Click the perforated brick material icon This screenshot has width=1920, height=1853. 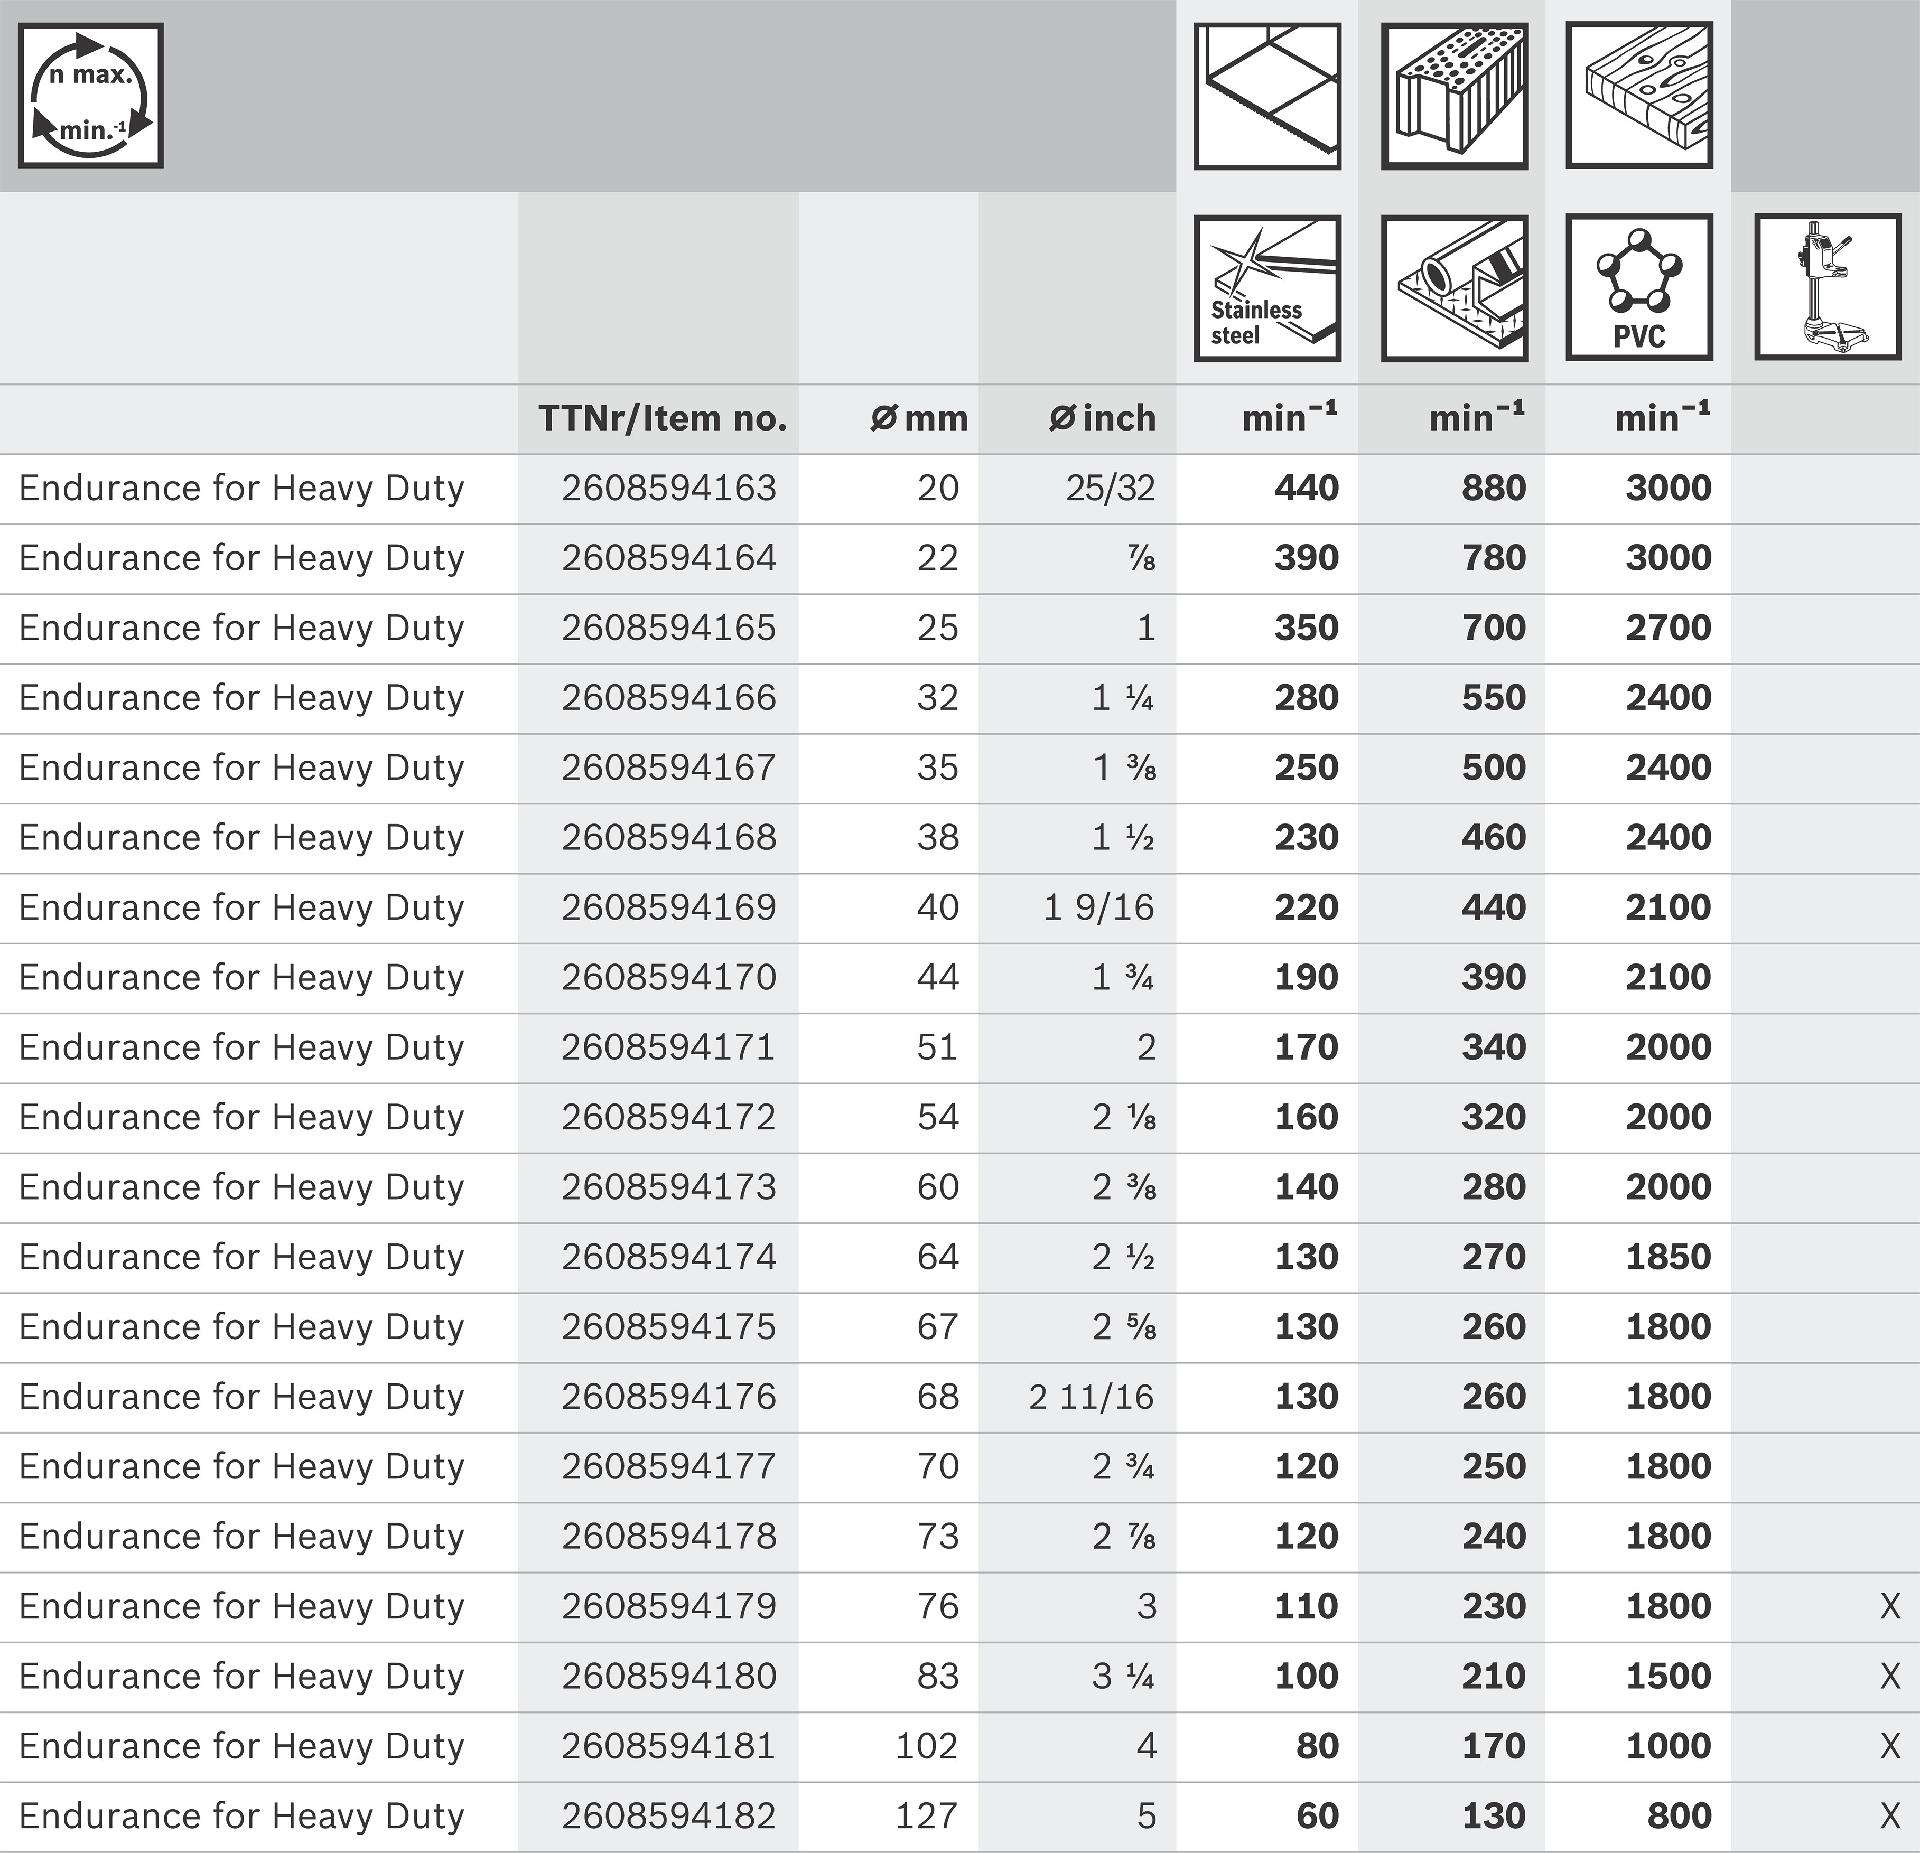[x=1454, y=96]
